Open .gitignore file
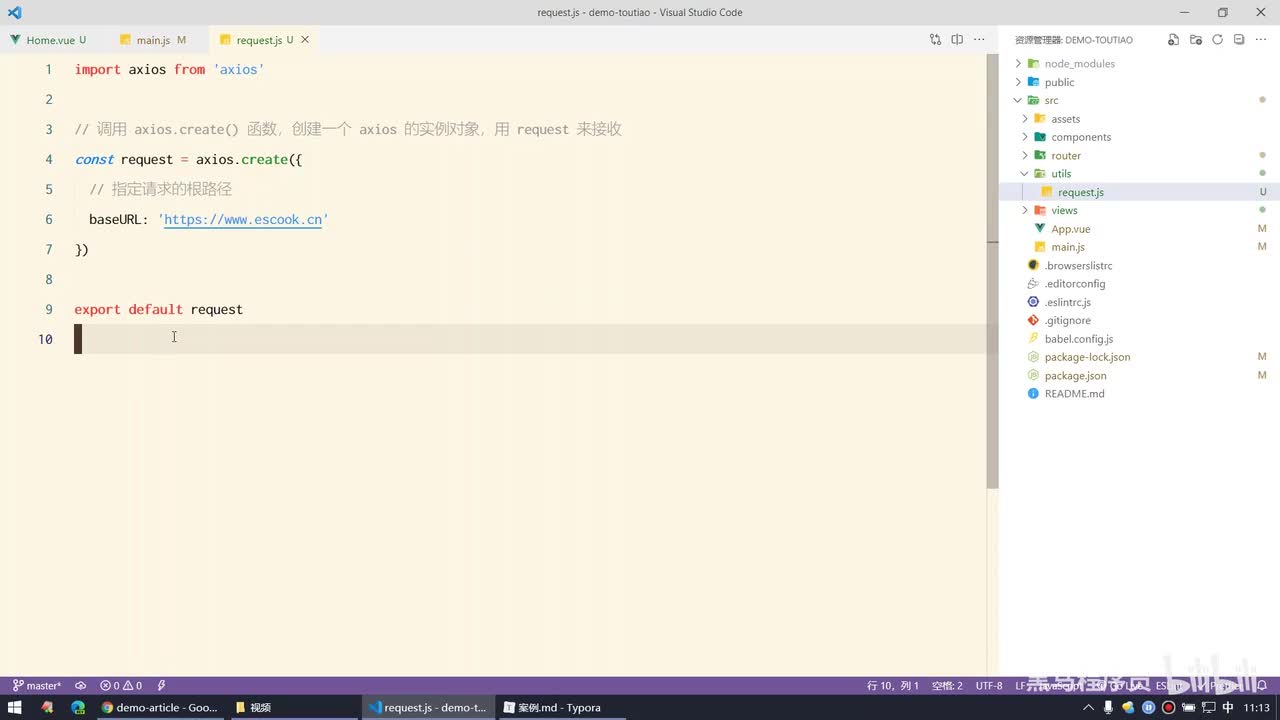The image size is (1280, 720). pos(1139,320)
